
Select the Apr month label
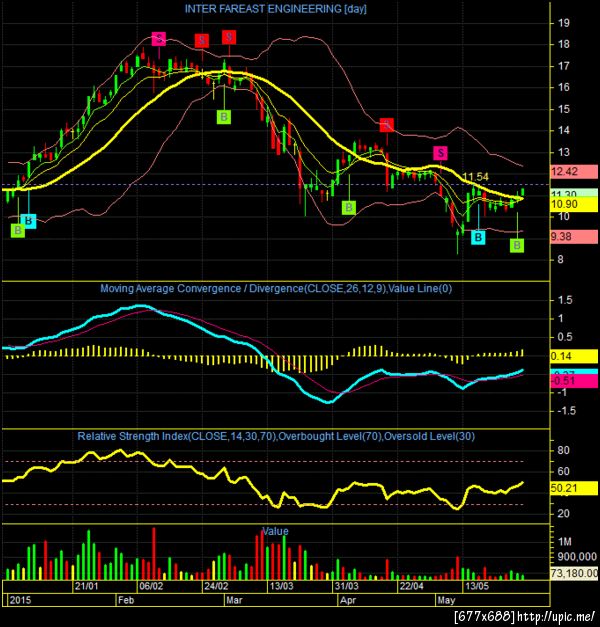pos(348,600)
